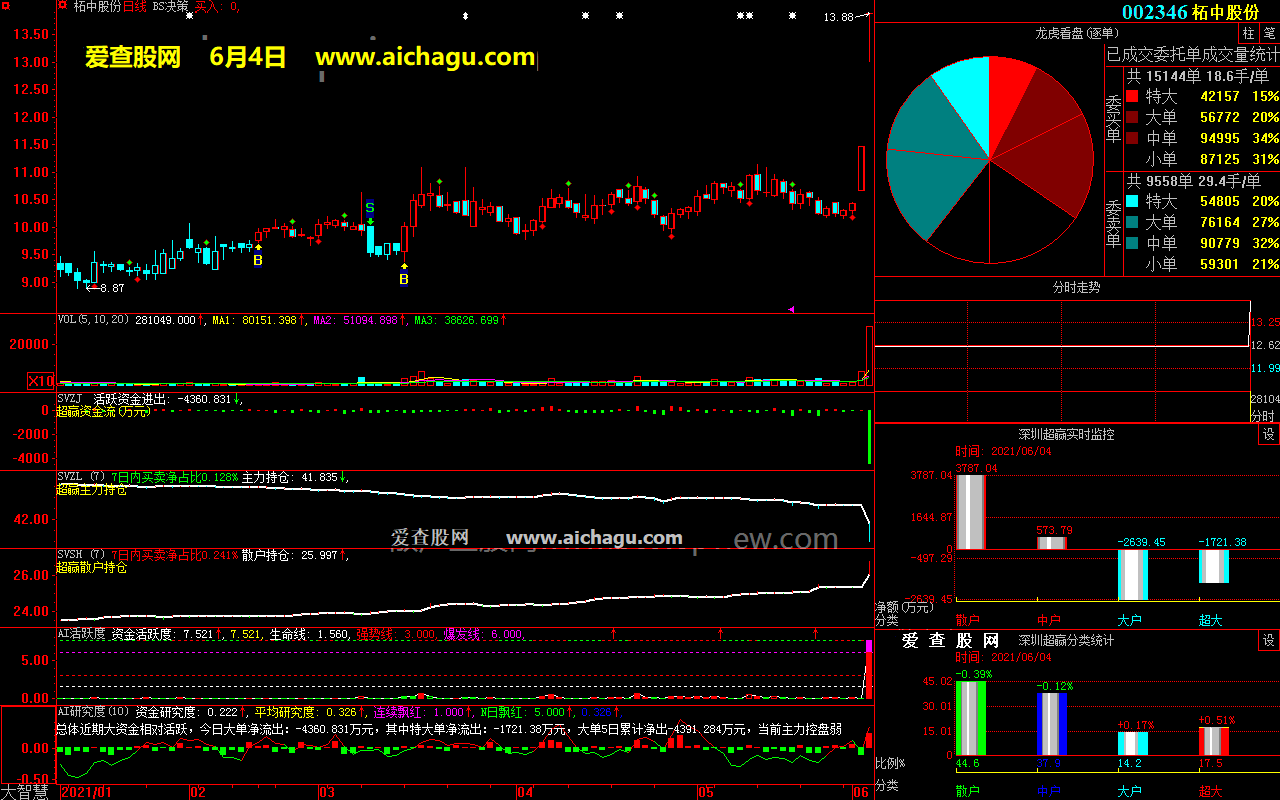Select stock code 002346 柘中股份 title
The width and height of the screenshot is (1280, 800).
coord(1190,12)
